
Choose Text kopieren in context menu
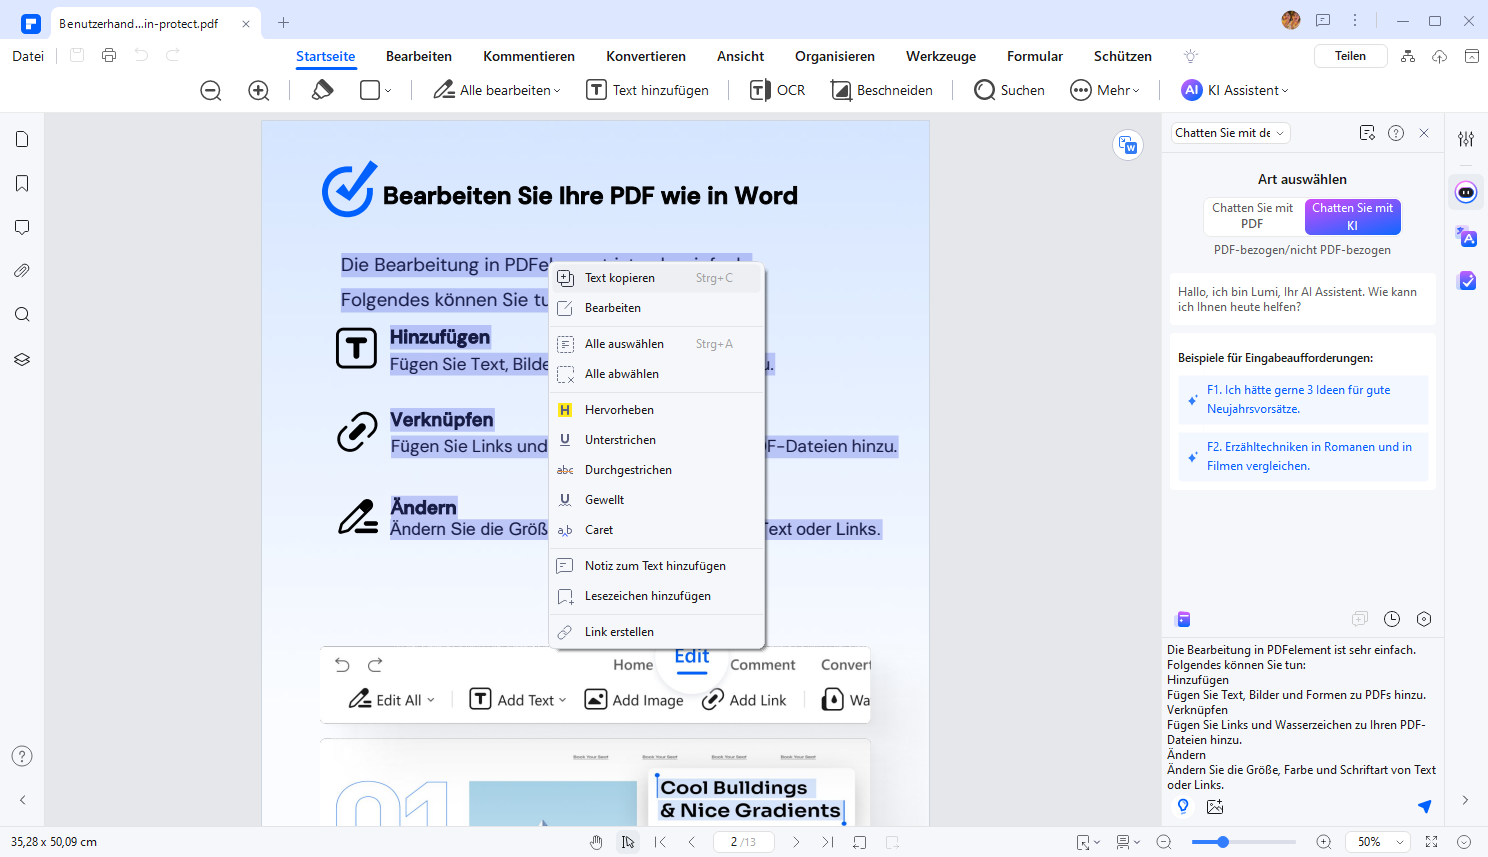click(x=657, y=278)
